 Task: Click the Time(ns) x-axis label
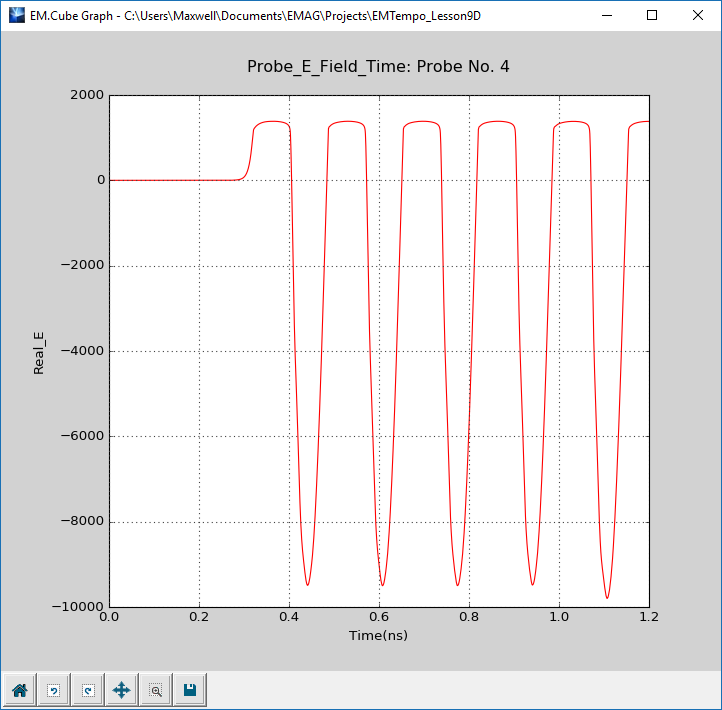379,636
